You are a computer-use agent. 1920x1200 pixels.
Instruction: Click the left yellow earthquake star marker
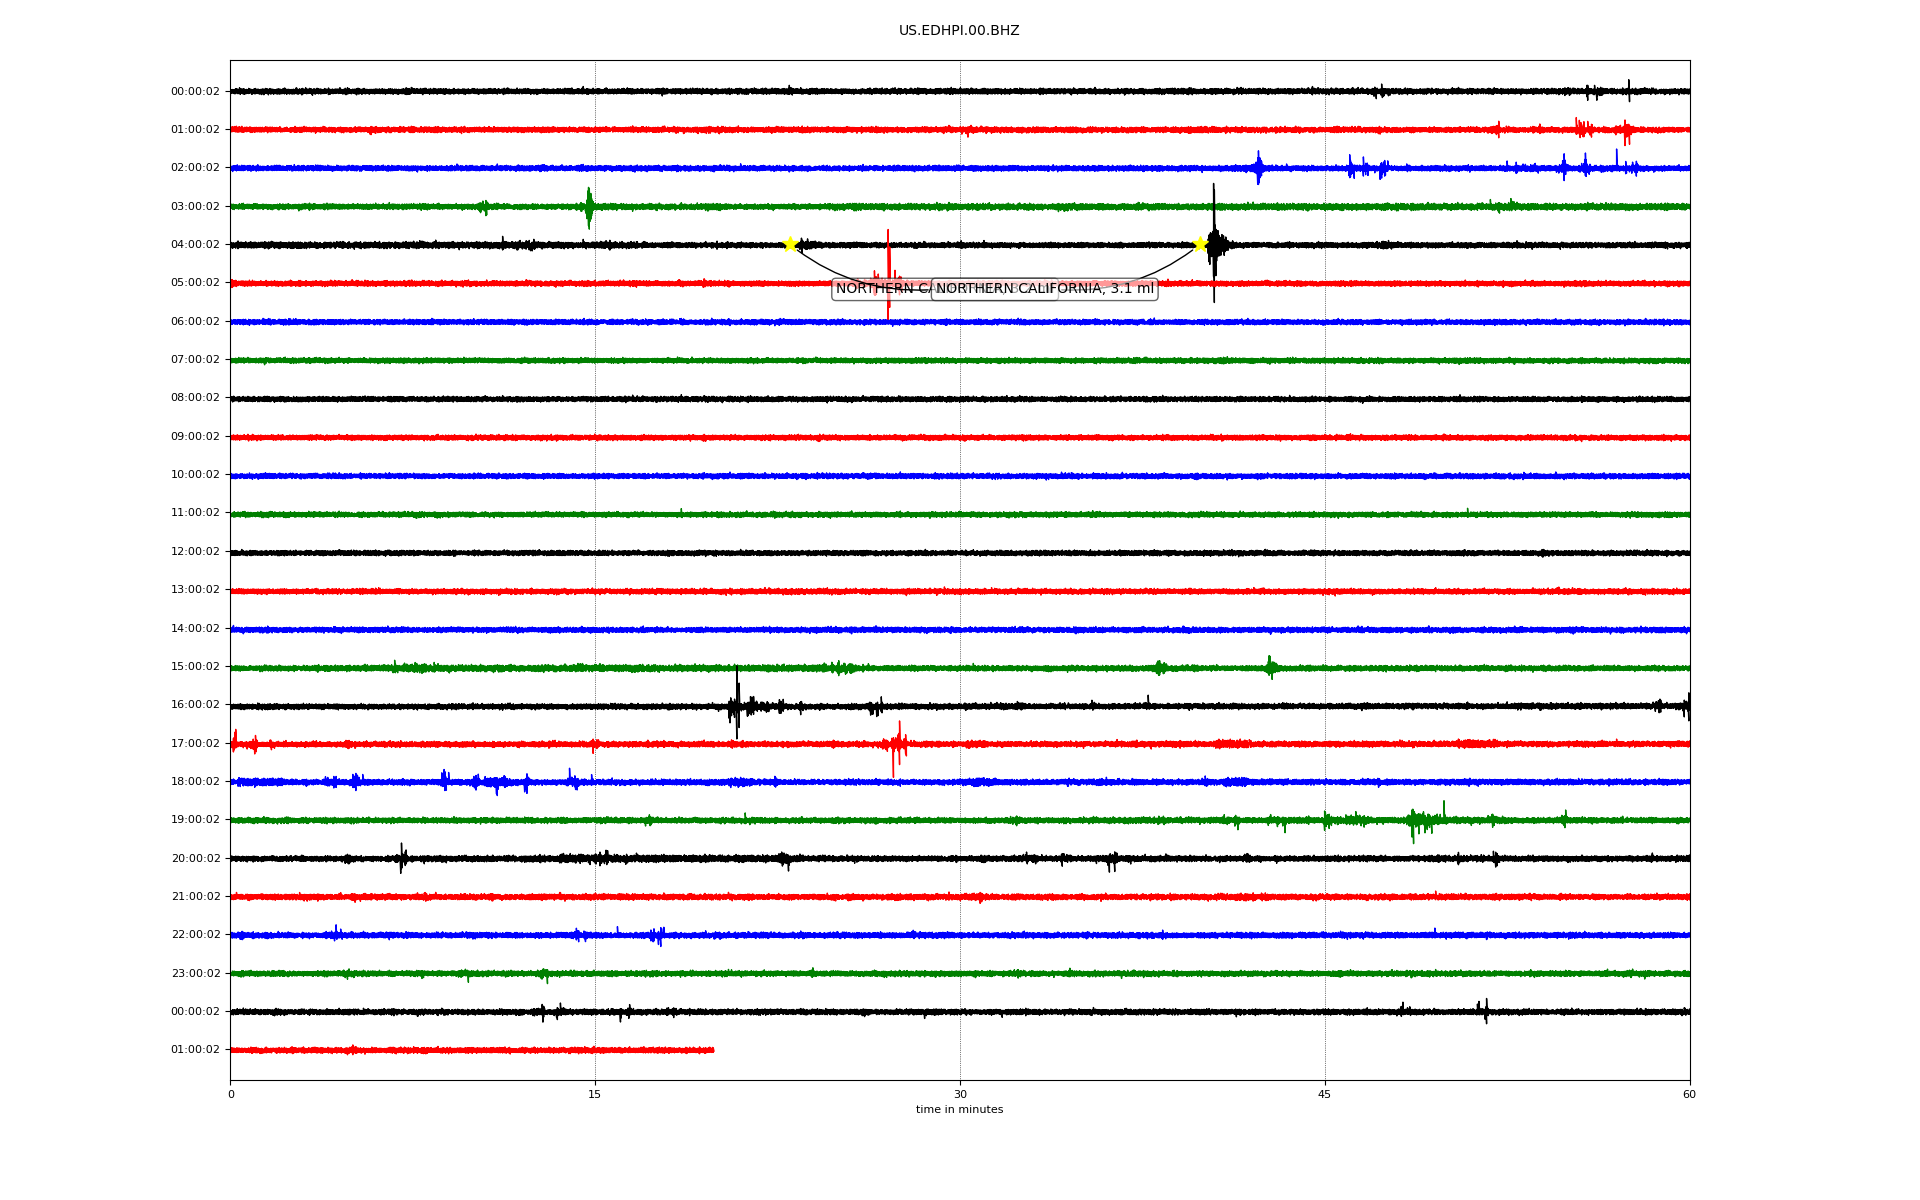tap(790, 244)
